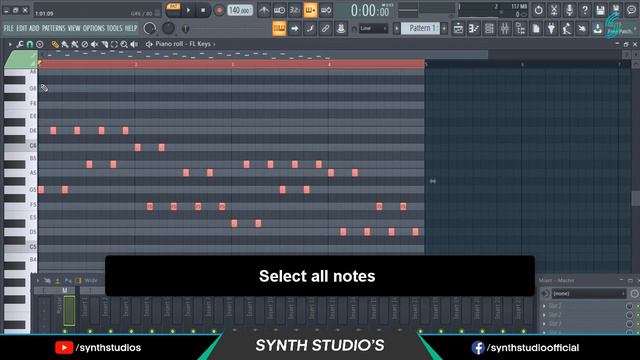Click the red Record button
The height and width of the screenshot is (360, 640).
pos(219,10)
